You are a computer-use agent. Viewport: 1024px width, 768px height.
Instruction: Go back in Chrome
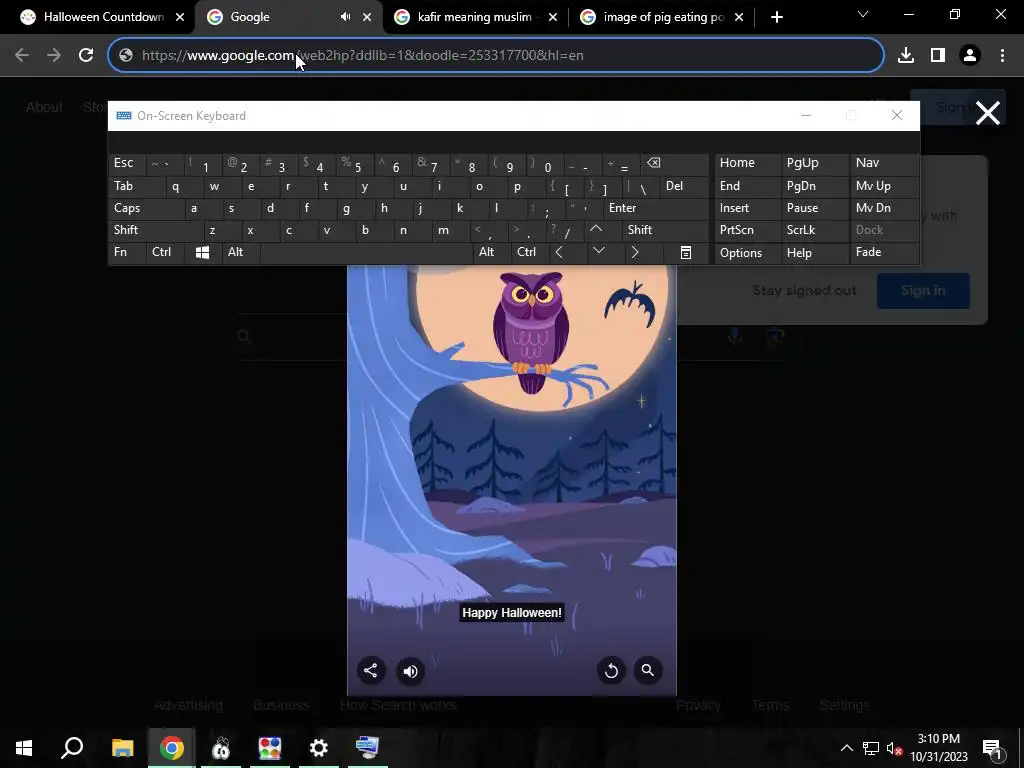22,55
